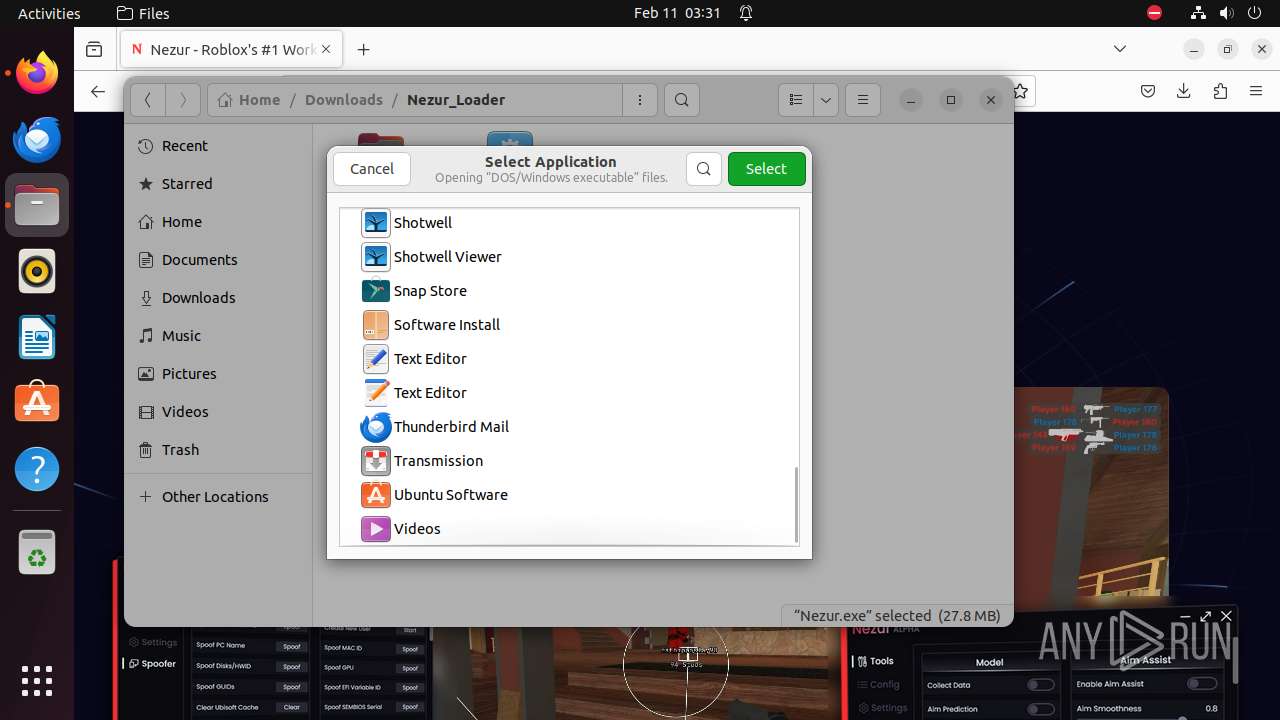This screenshot has height=720, width=1280.
Task: Open a new Firefox tab
Action: pos(364,49)
